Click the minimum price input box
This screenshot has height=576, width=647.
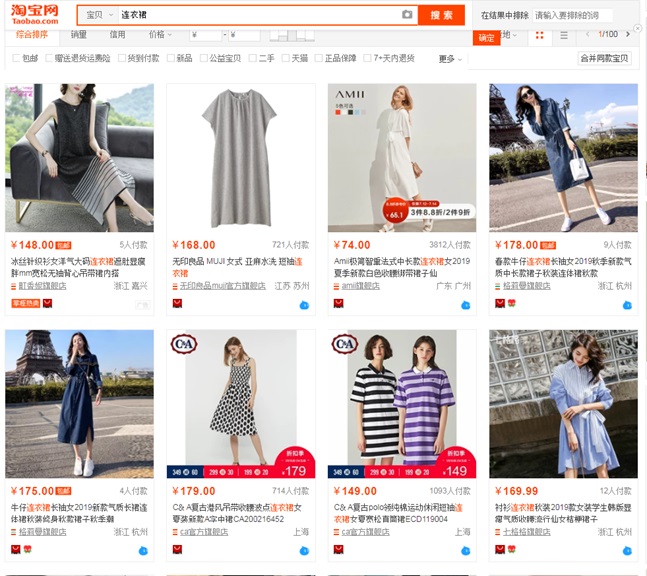tap(205, 35)
